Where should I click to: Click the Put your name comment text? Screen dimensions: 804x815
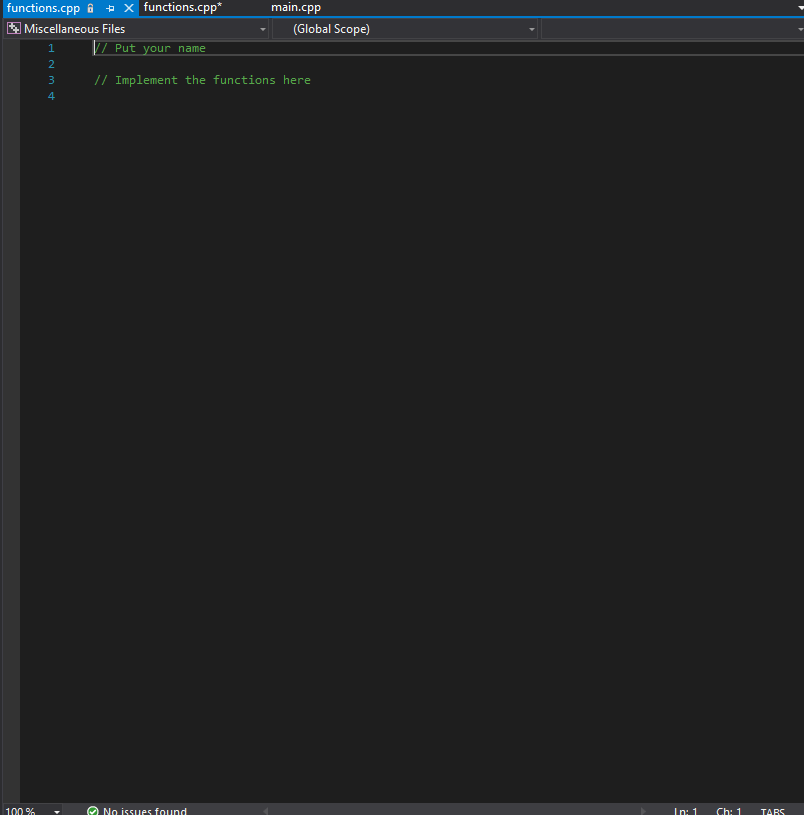pyautogui.click(x=150, y=47)
